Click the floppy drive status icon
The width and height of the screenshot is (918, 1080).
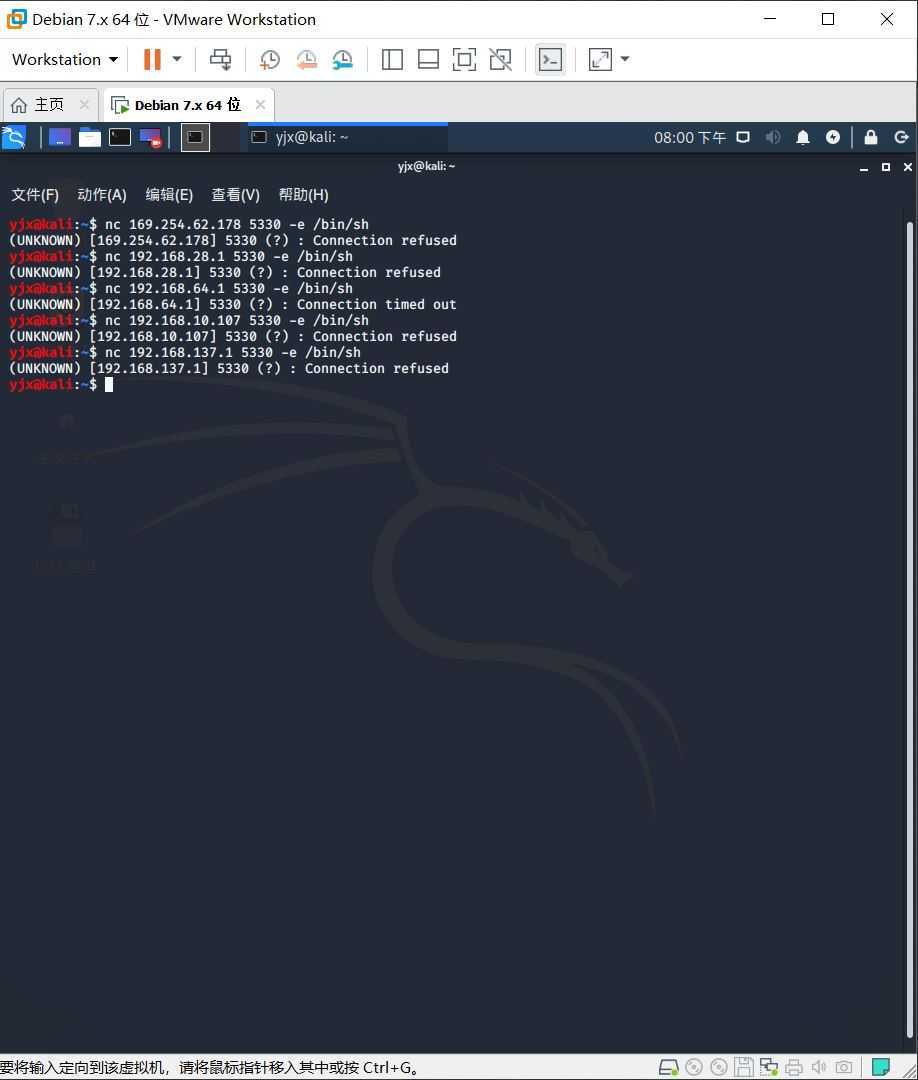(743, 1068)
